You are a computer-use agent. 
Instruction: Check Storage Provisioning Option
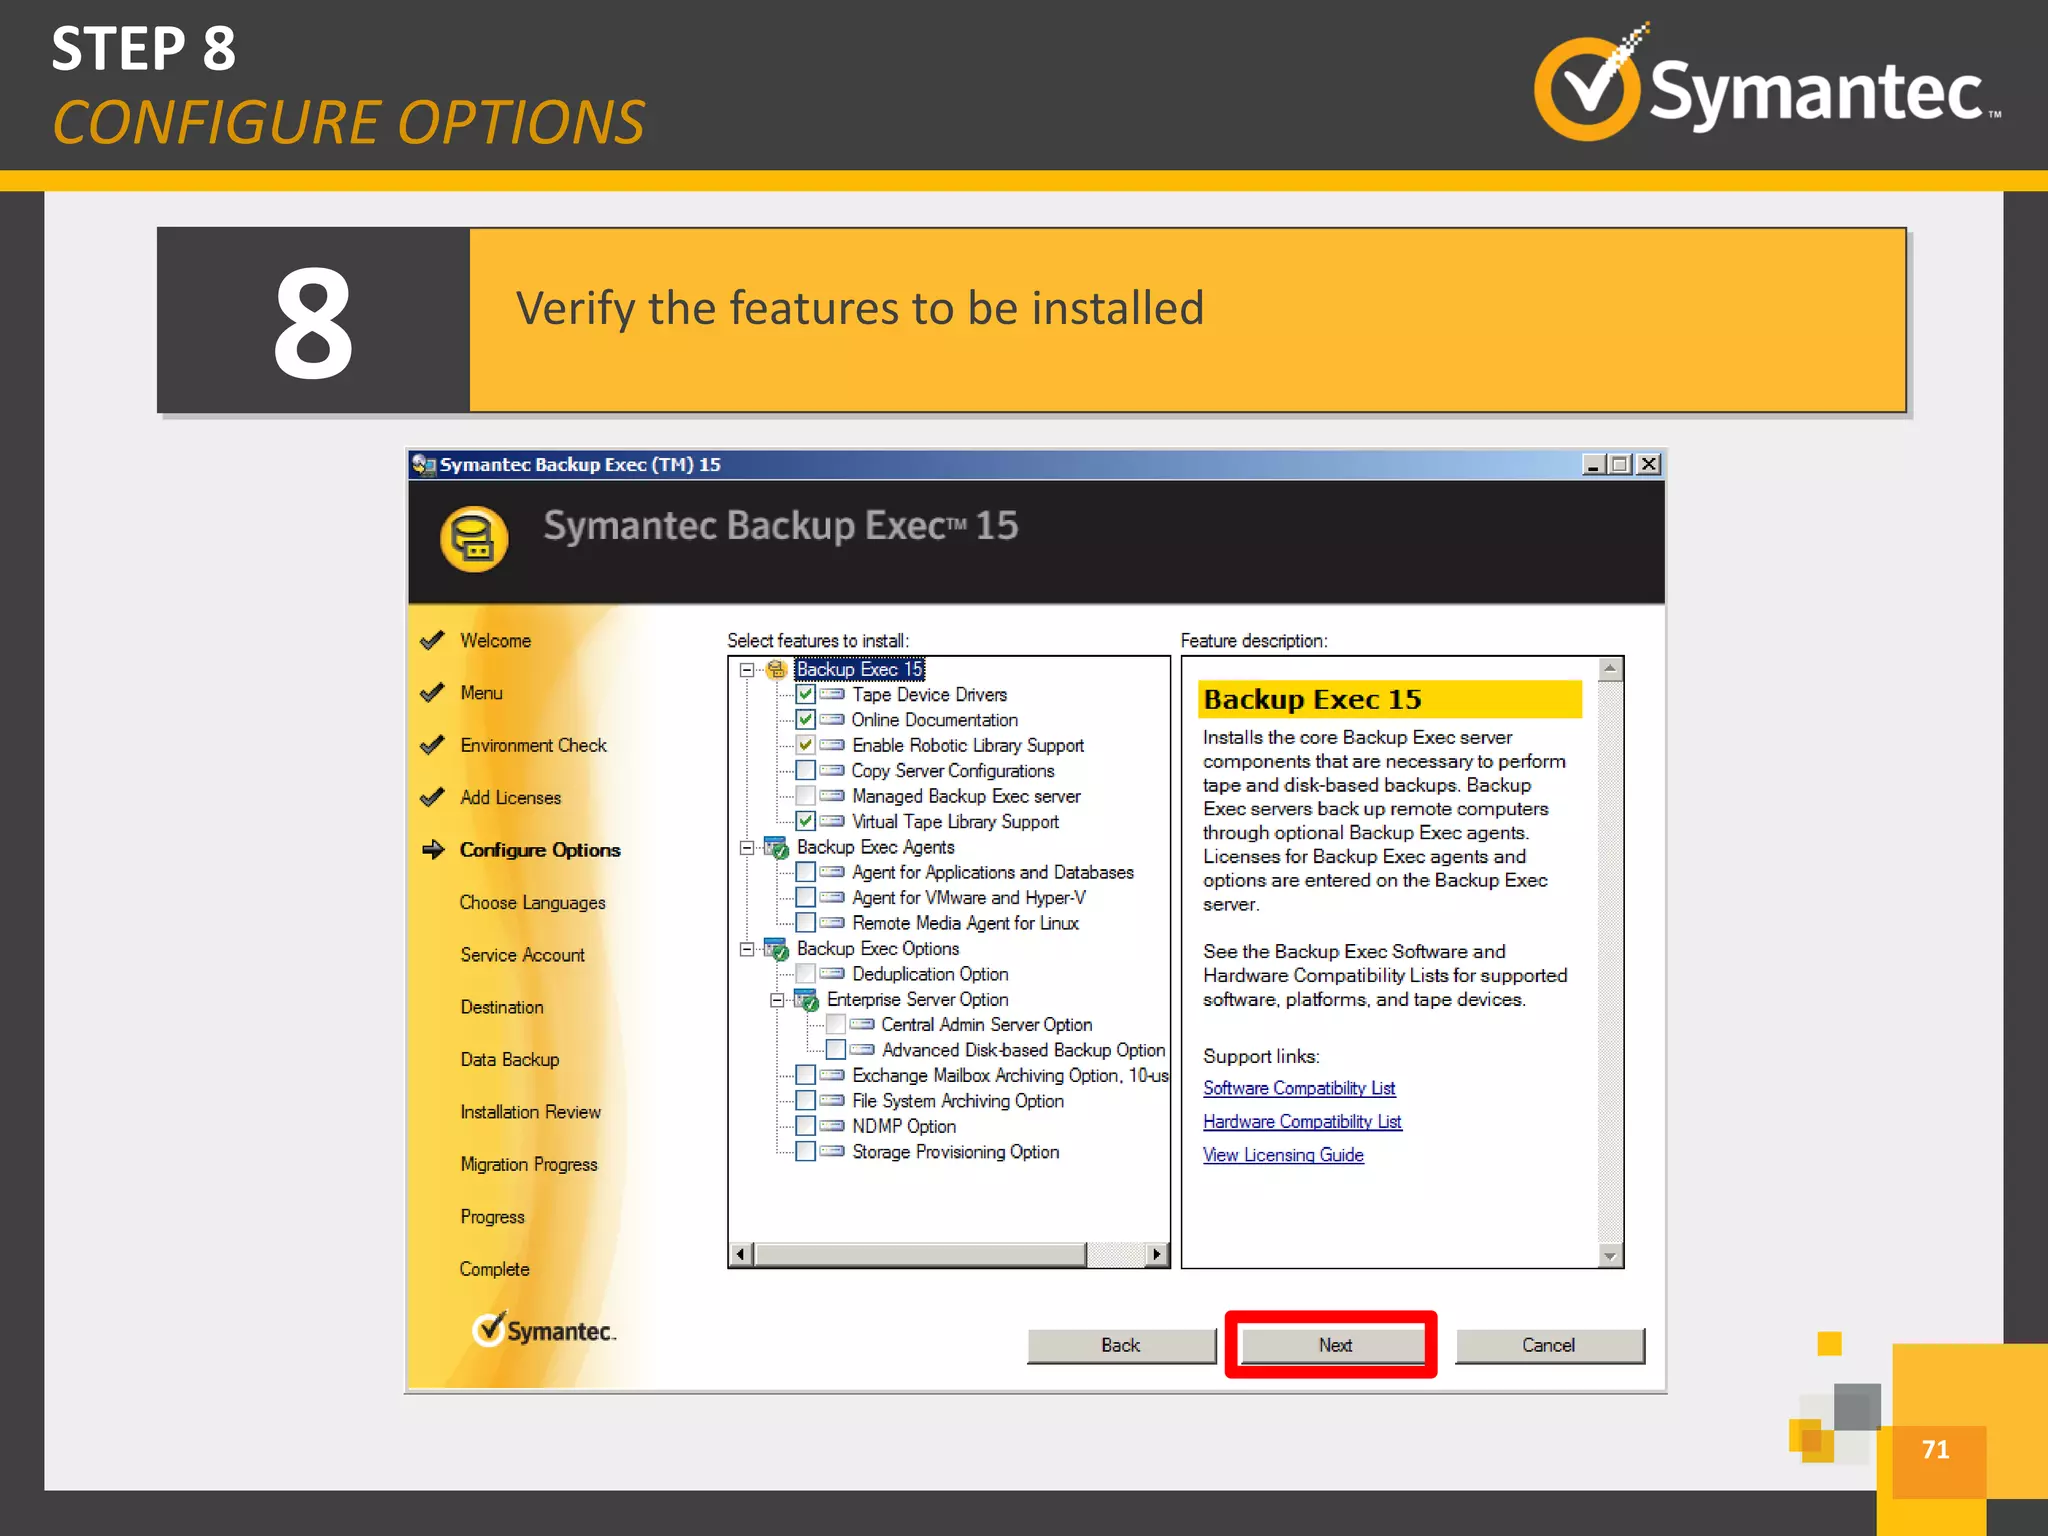805,1152
